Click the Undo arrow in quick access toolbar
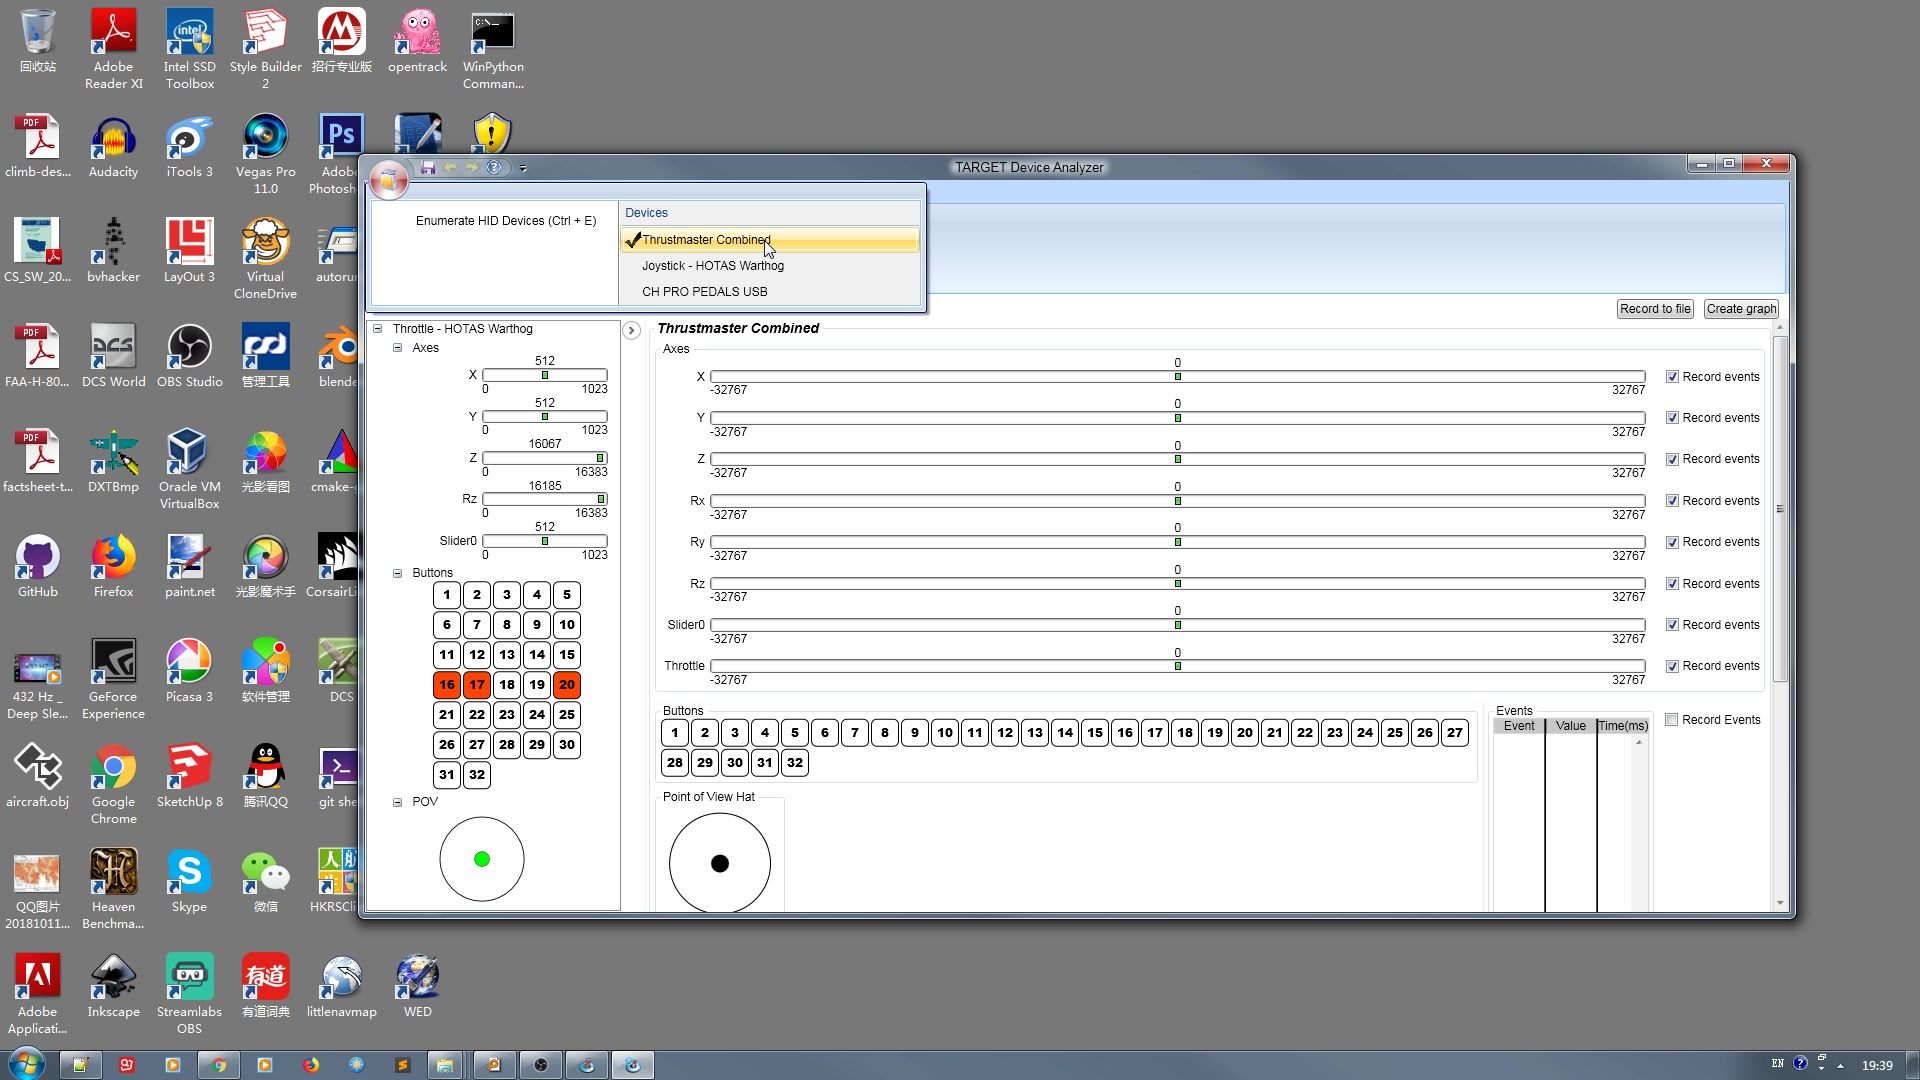The height and width of the screenshot is (1080, 1920). [450, 167]
